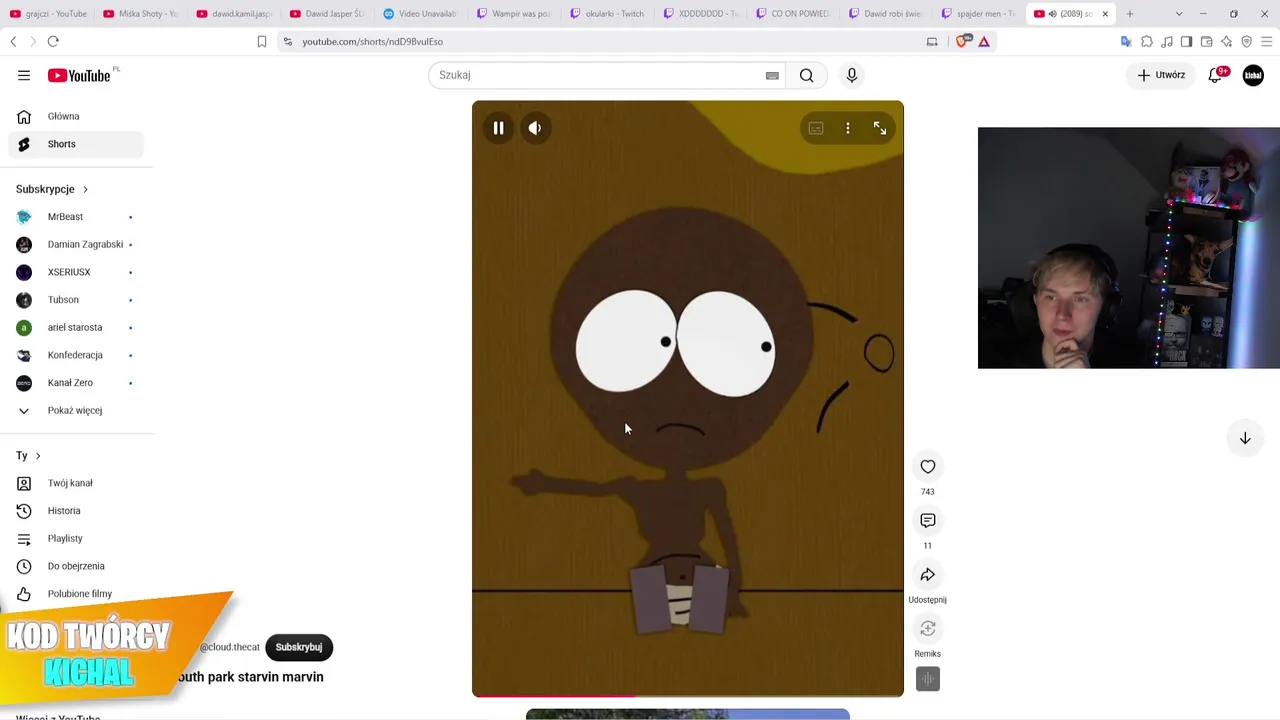Subscribe with the Subskrybuj button
1280x720 pixels.
coord(299,647)
